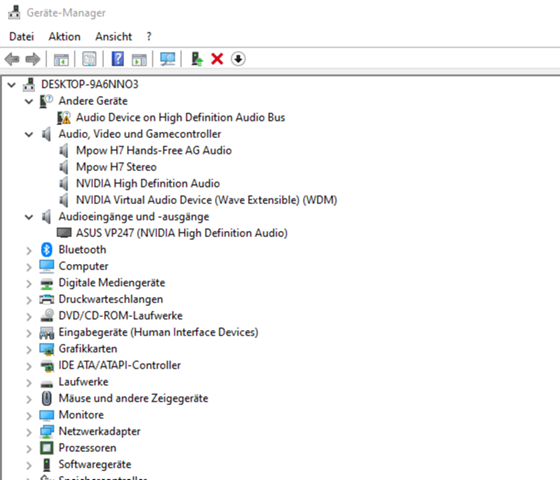This screenshot has height=480, width=560.
Task: Open the Aktion menu
Action: click(64, 36)
